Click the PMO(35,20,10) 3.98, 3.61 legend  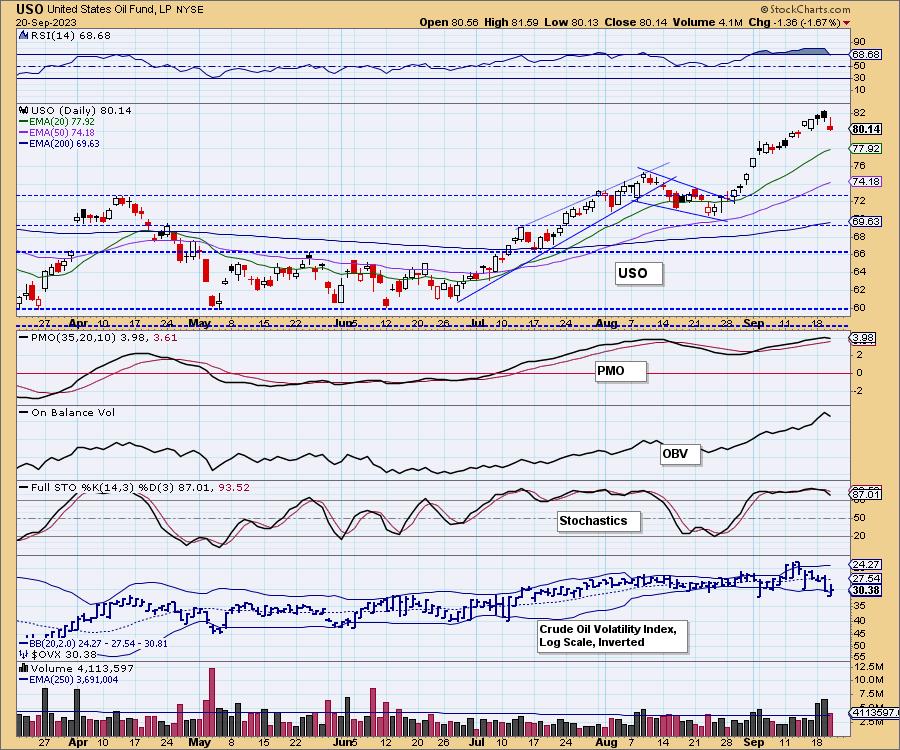coord(98,337)
